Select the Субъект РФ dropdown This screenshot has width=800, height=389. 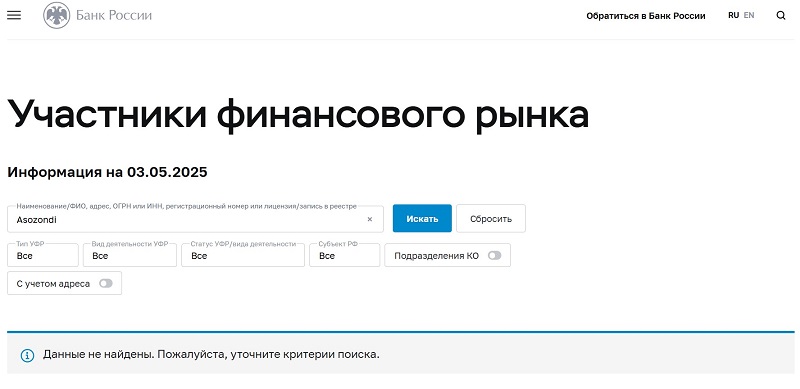[x=344, y=255]
